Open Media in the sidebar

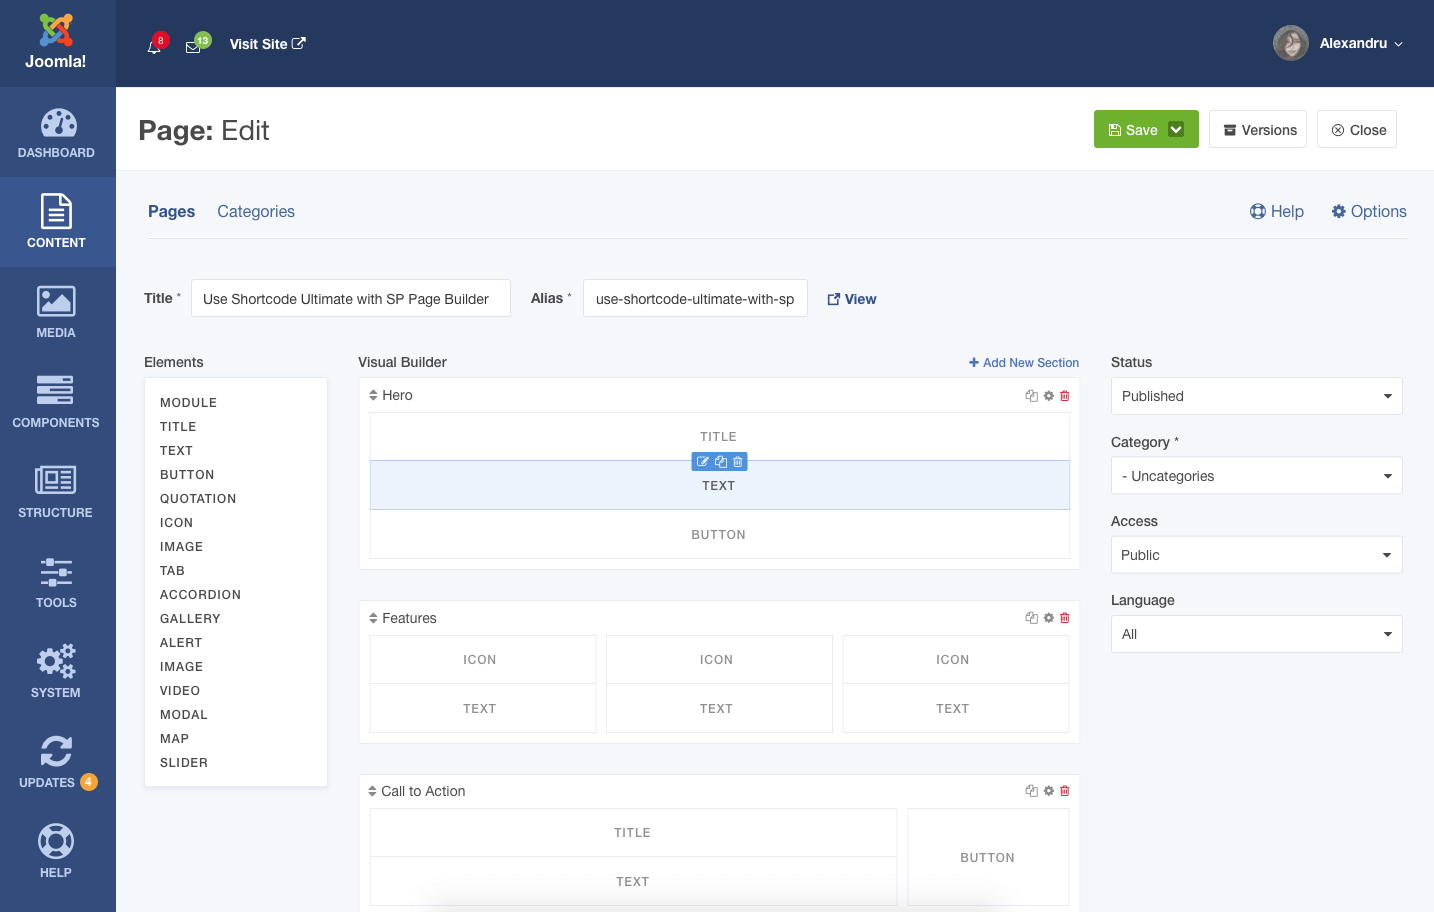(56, 312)
